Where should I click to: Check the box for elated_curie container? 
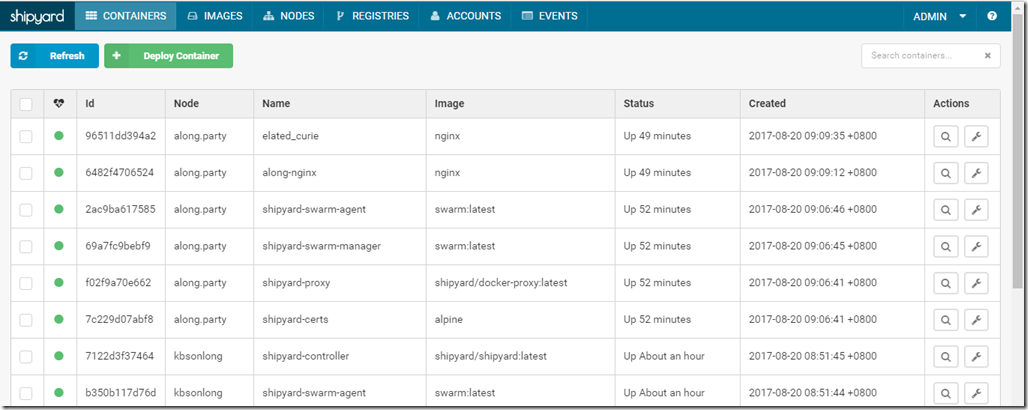[x=26, y=136]
